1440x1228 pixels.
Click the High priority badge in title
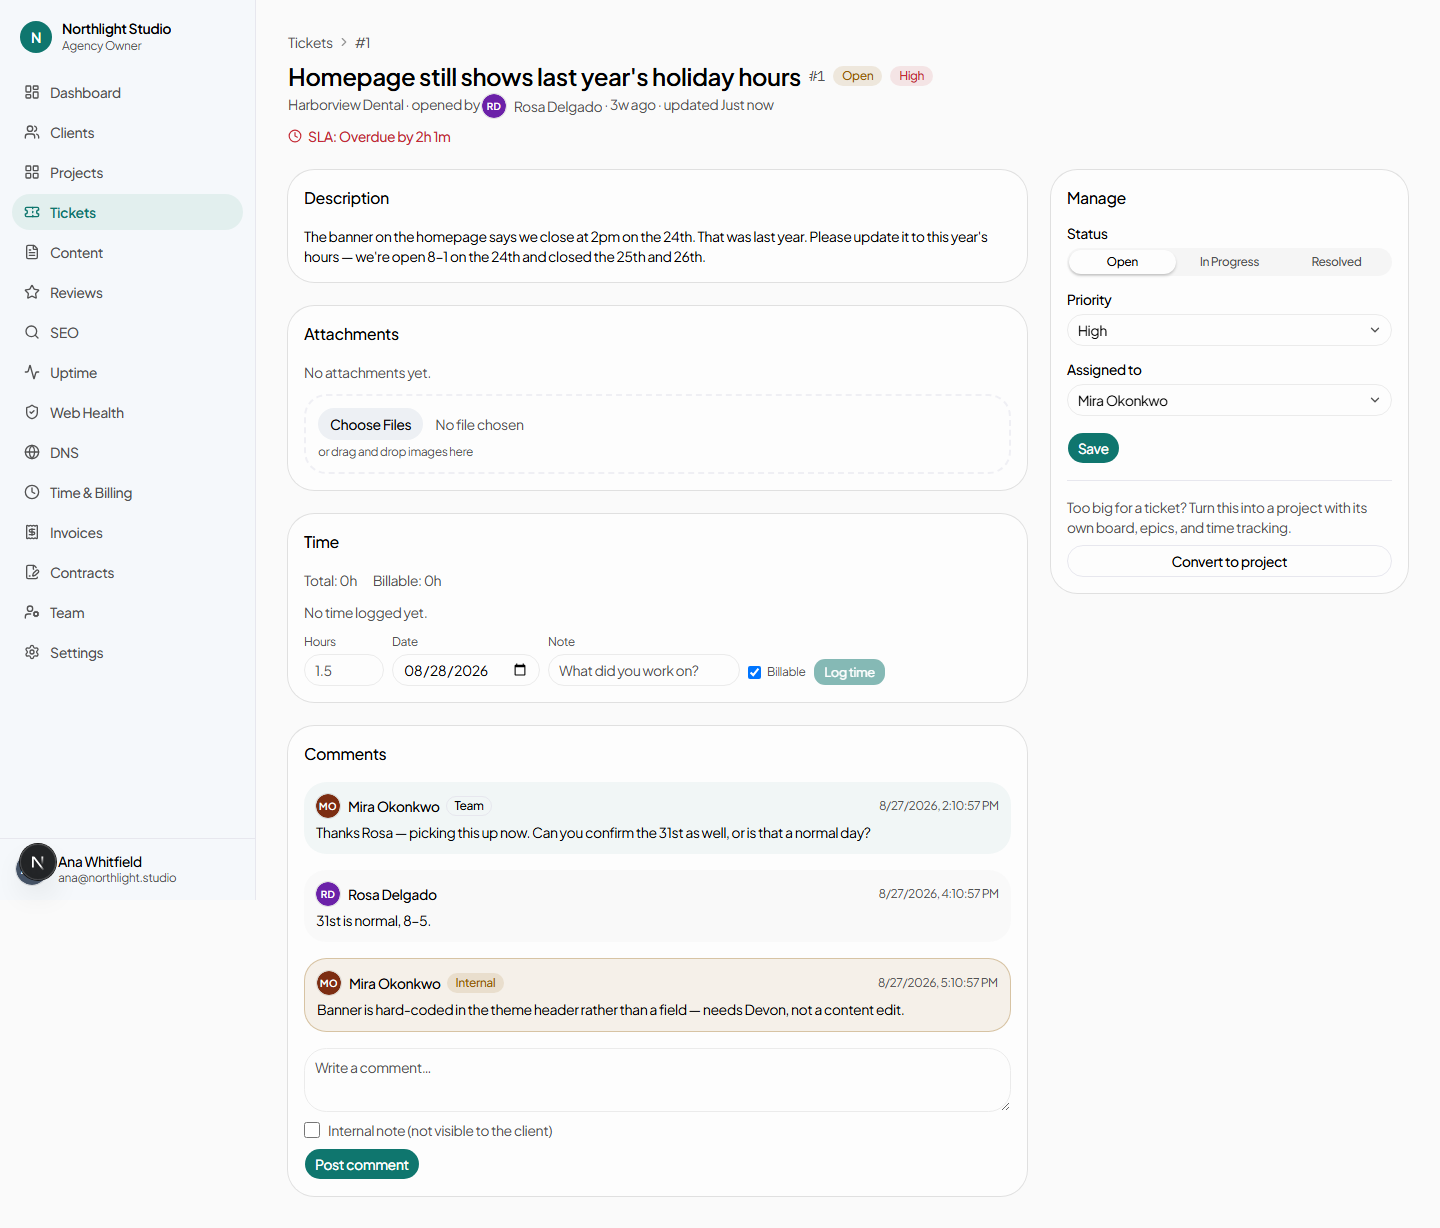click(911, 76)
